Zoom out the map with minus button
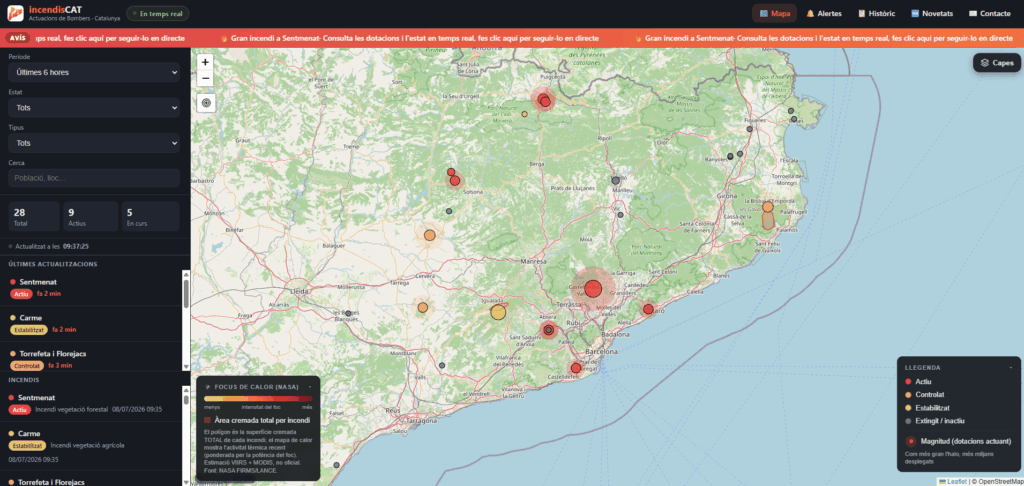Screen dimensions: 1024x486 pos(205,78)
